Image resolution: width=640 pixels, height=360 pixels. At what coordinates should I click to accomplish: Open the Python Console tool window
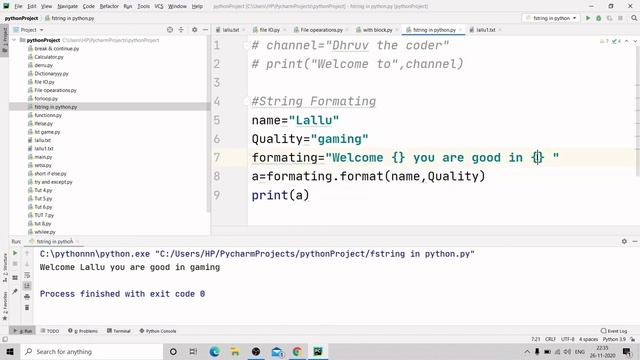click(x=158, y=331)
